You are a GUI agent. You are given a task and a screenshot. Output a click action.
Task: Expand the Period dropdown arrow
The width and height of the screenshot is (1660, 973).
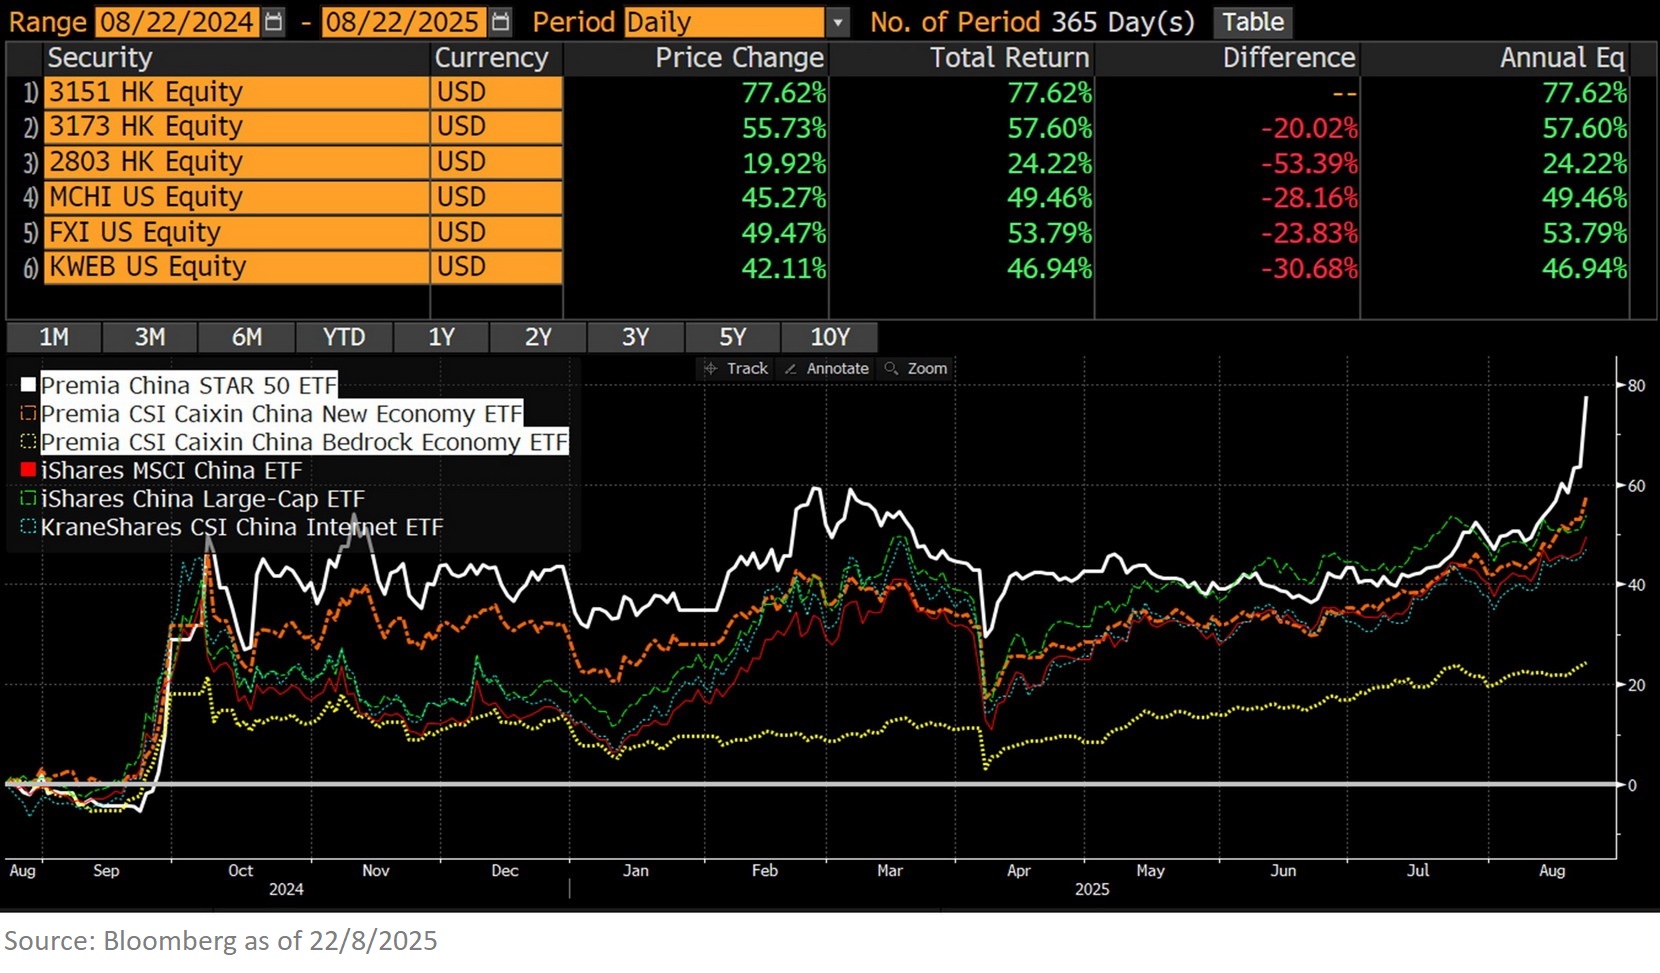tap(838, 22)
